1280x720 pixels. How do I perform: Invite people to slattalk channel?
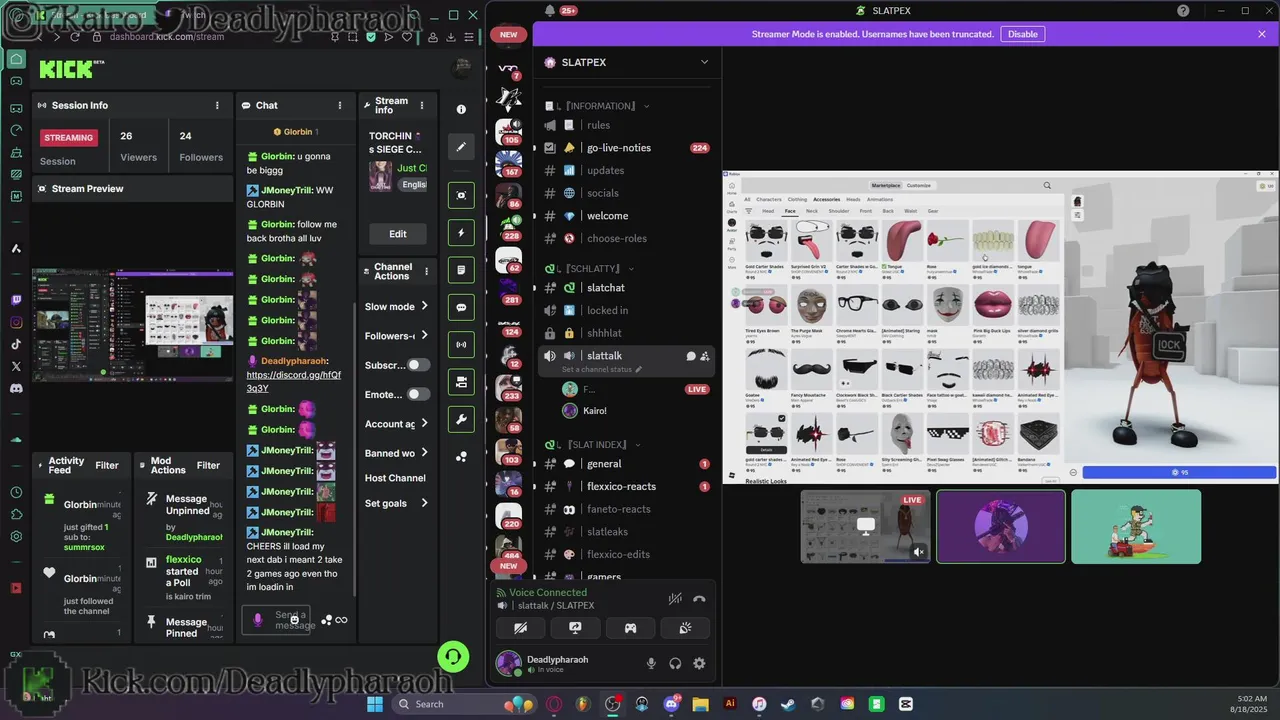coord(705,356)
